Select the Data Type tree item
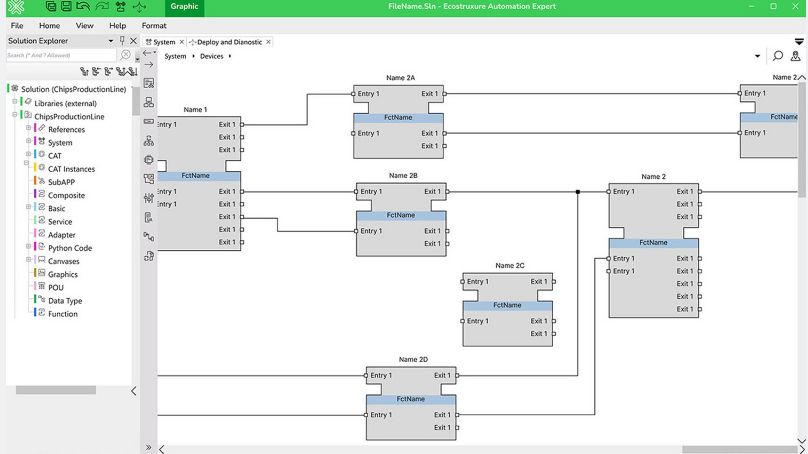 click(65, 300)
